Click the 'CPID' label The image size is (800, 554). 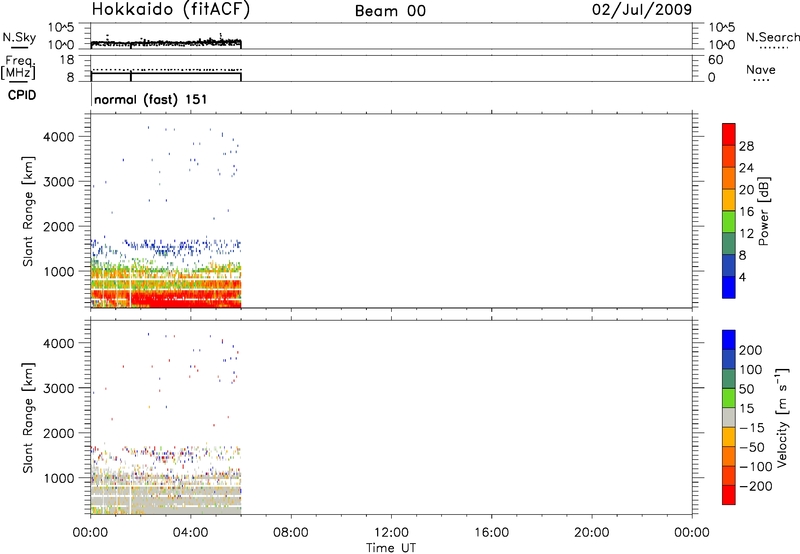[22, 95]
